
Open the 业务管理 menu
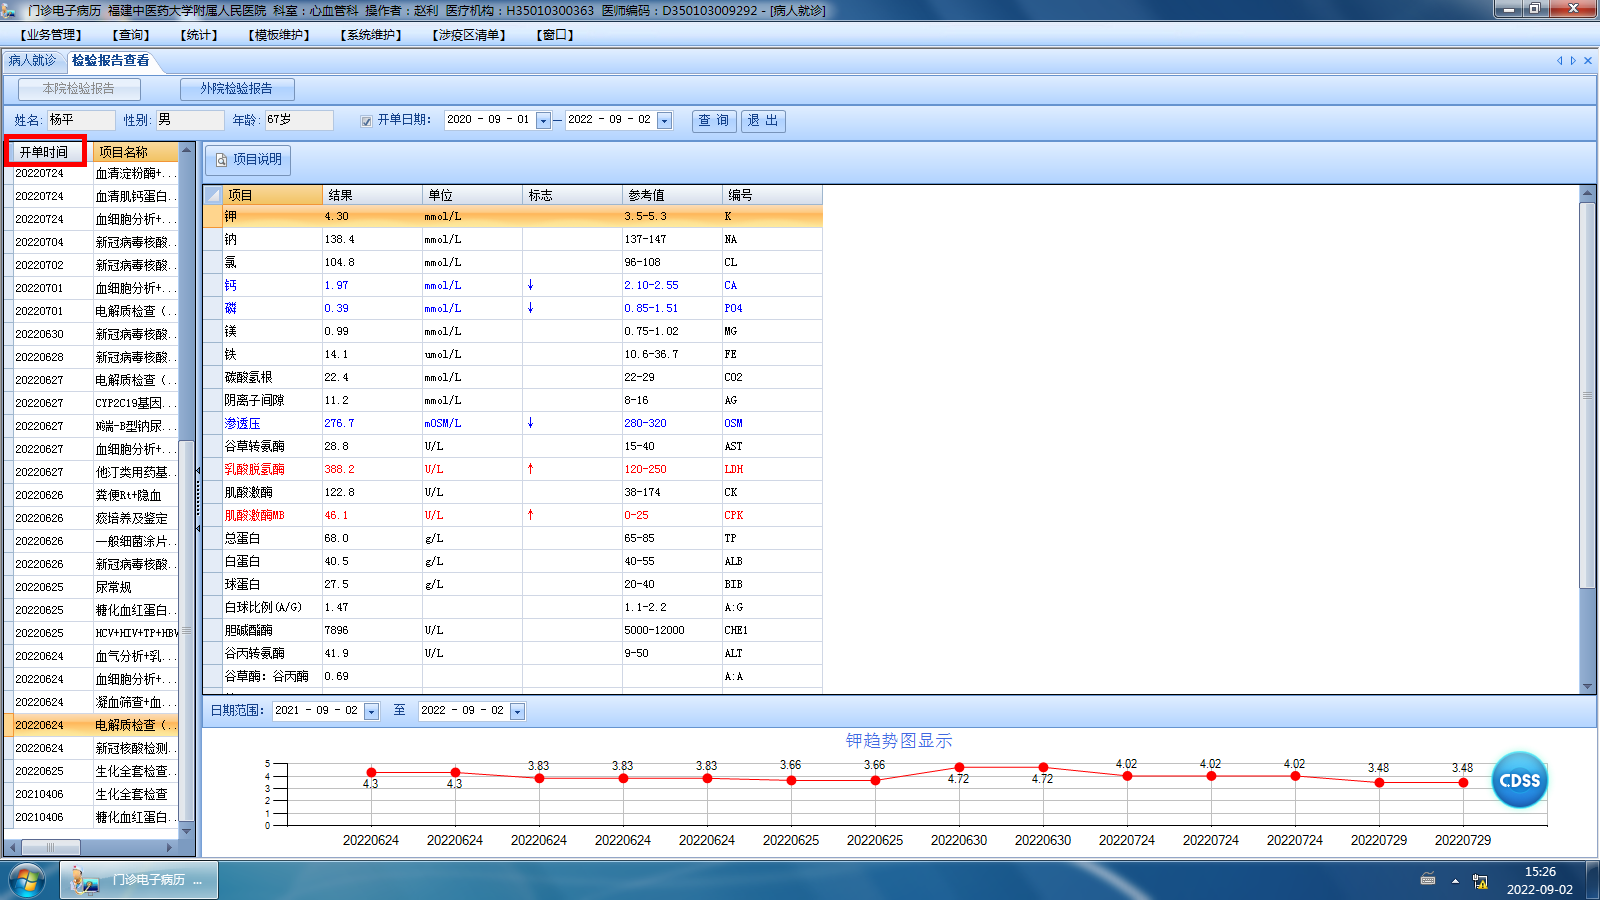[51, 35]
